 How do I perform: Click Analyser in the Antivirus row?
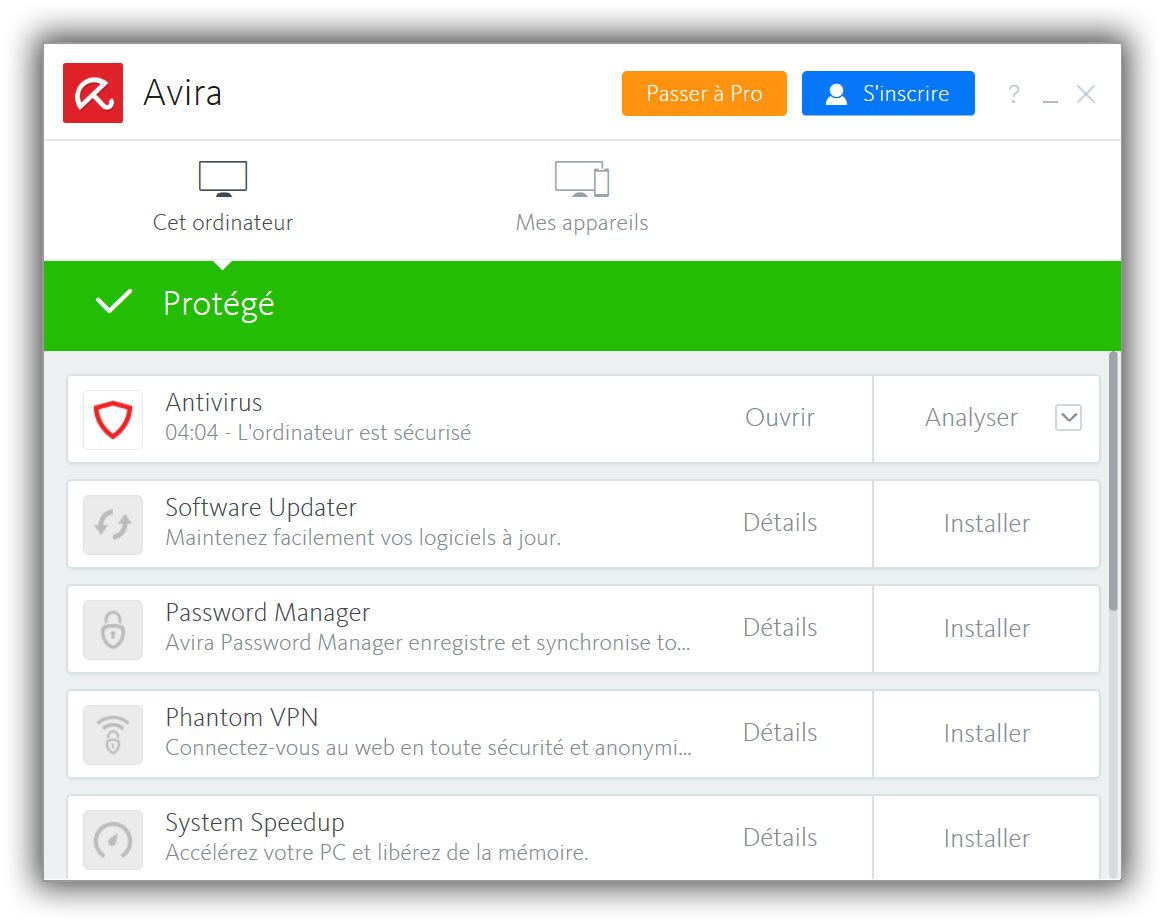(971, 418)
